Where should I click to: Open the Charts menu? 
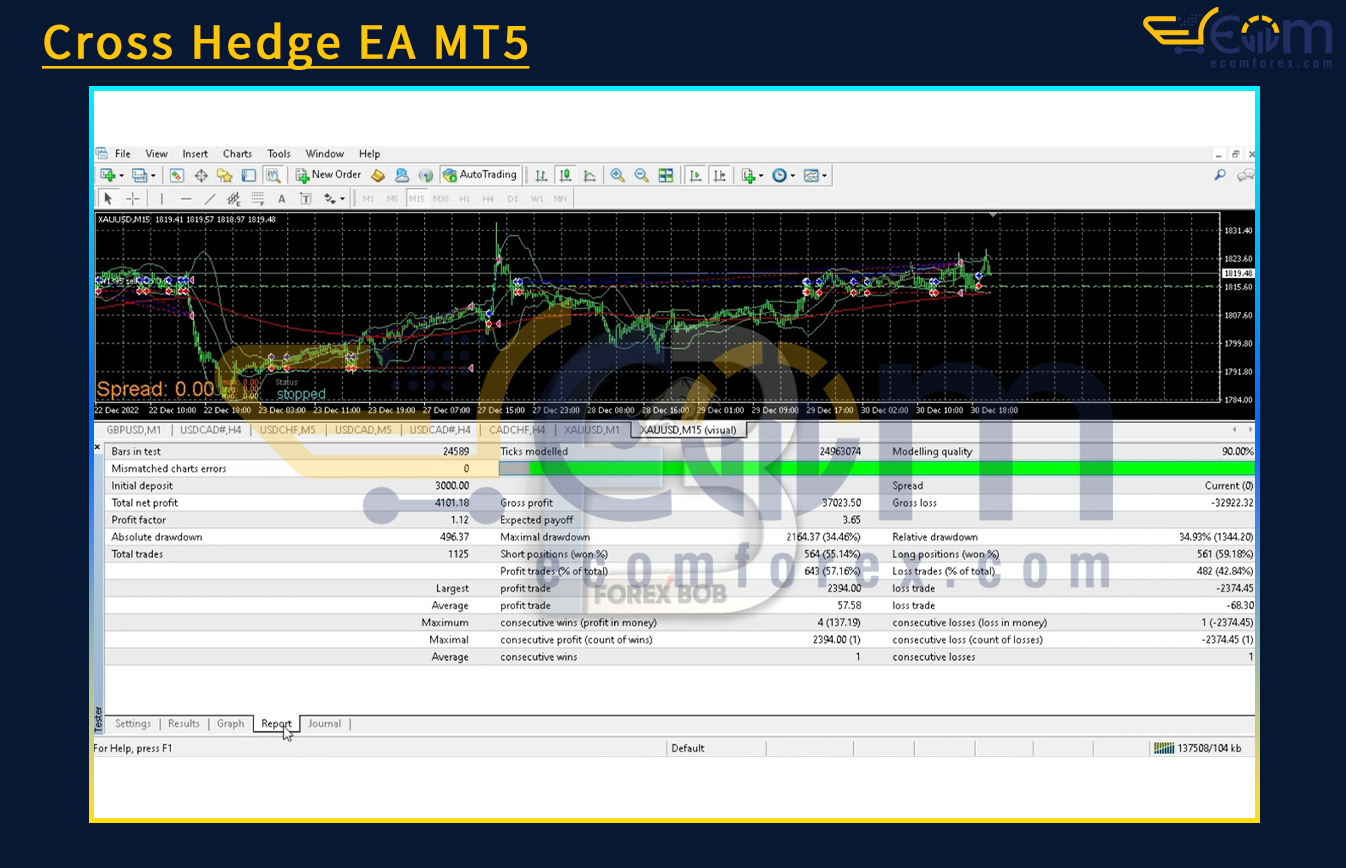[237, 154]
